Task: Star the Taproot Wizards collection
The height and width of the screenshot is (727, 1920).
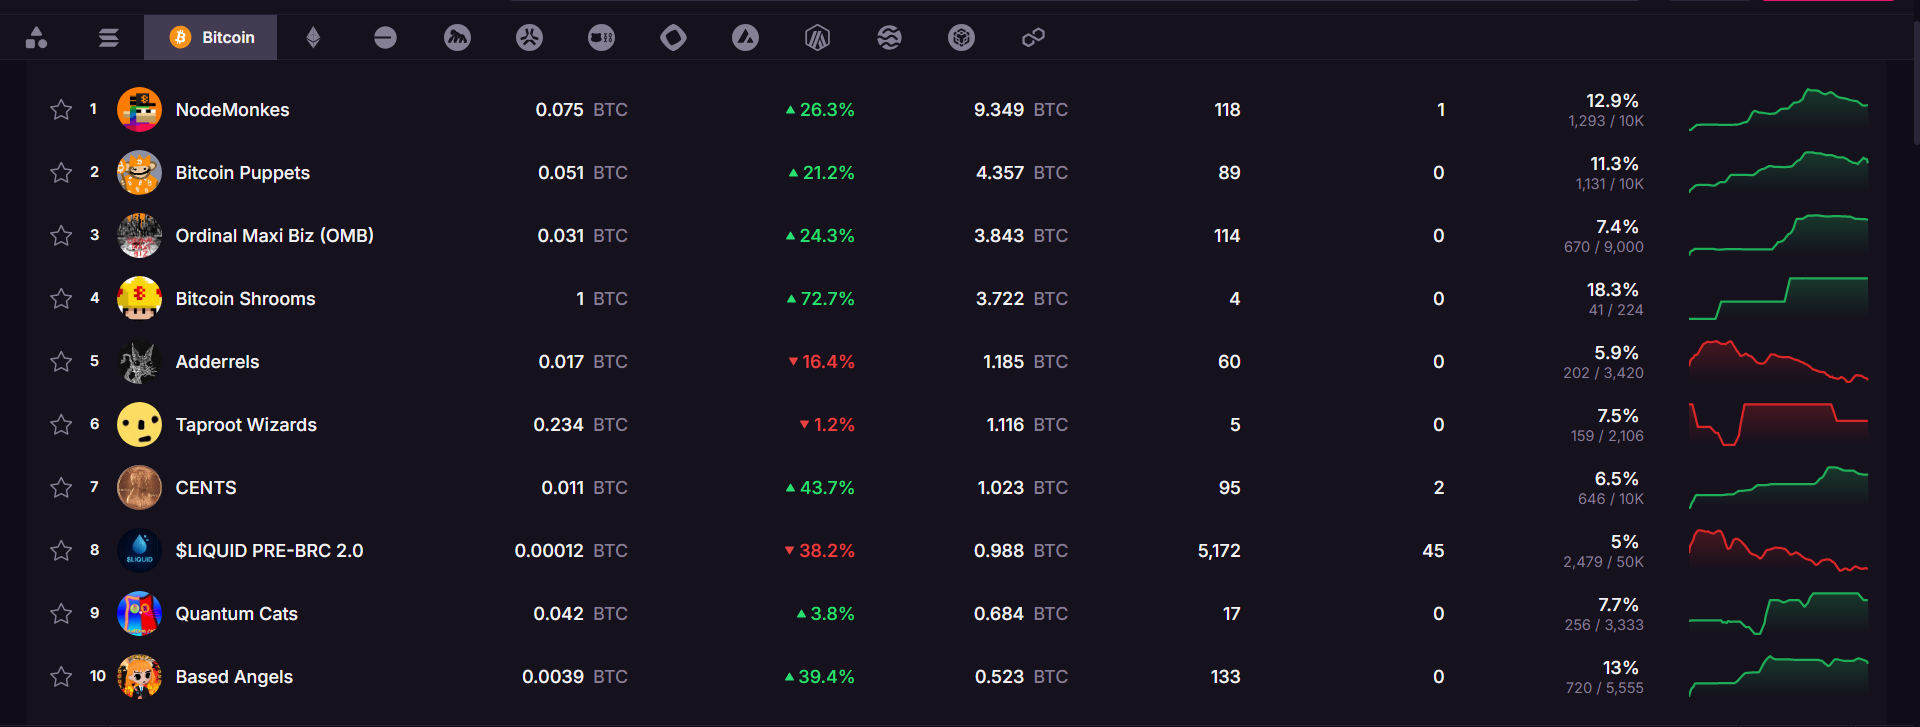Action: [60, 424]
